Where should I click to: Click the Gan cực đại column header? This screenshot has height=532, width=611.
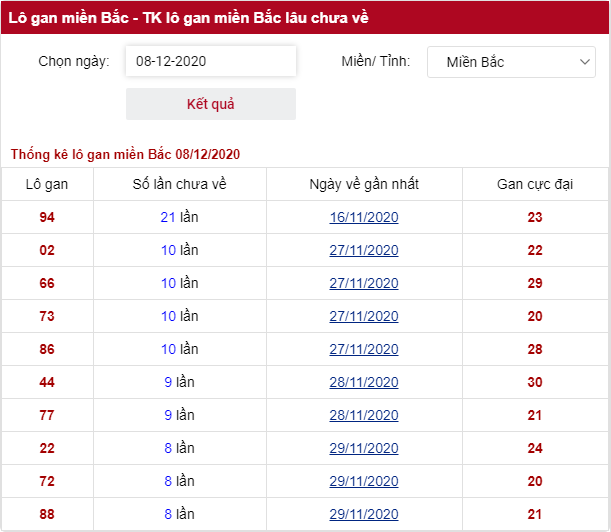tap(535, 184)
